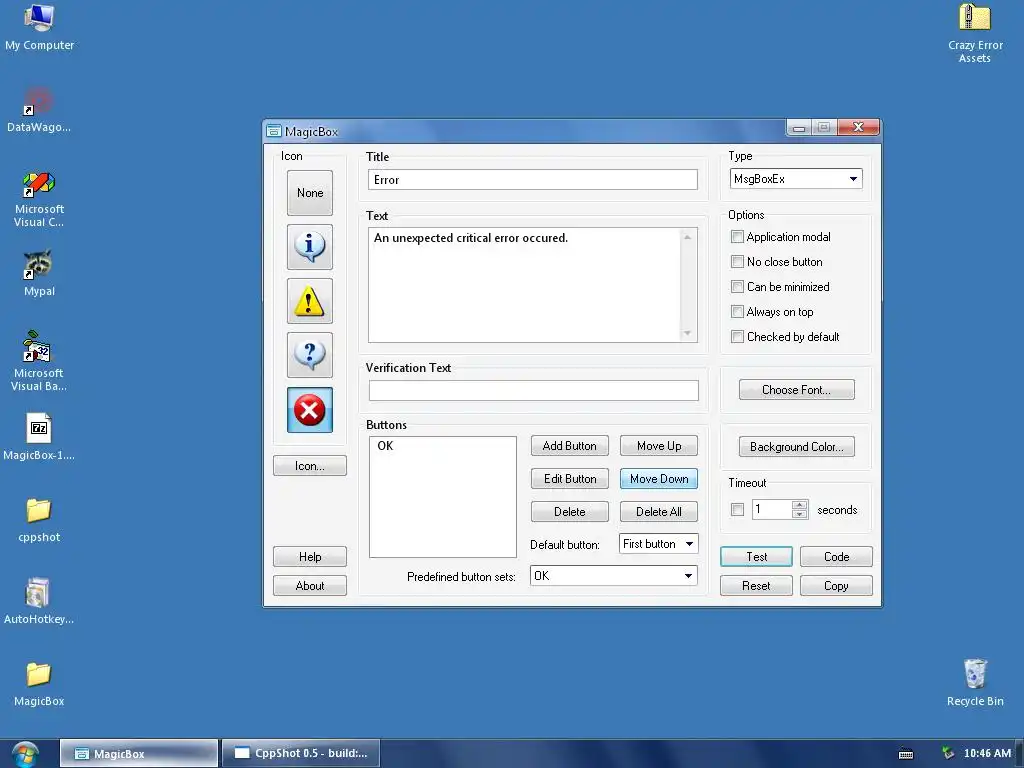Screen dimensions: 1024x768
Task: Open the cppshot folder
Action: coord(39,520)
